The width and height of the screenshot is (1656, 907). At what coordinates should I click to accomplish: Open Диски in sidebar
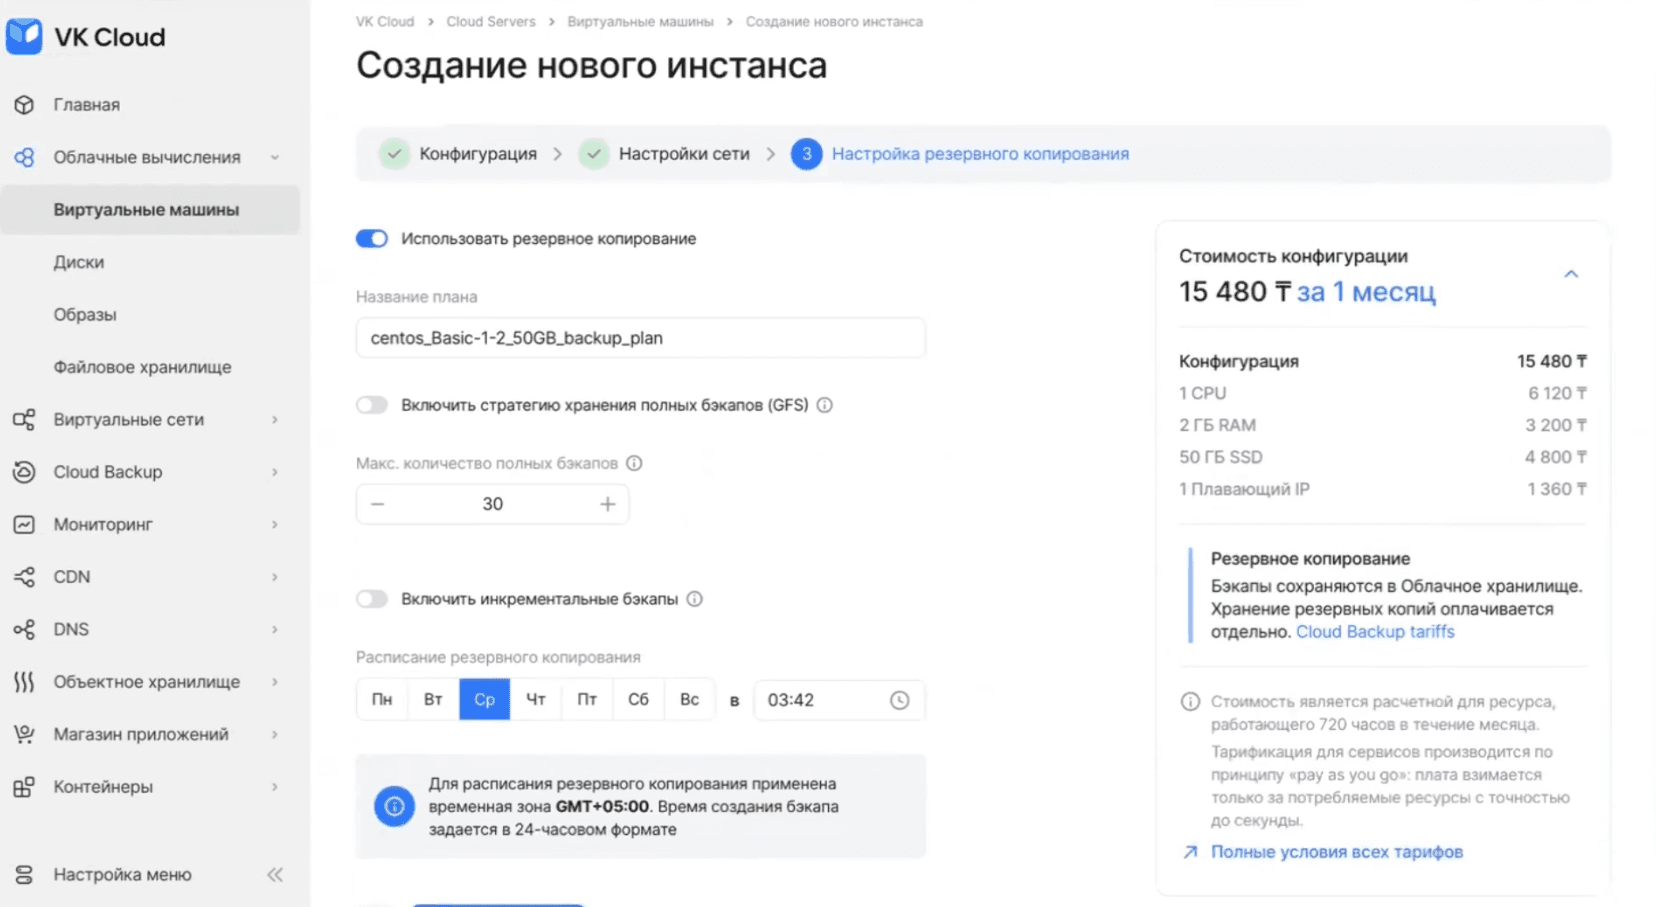79,262
